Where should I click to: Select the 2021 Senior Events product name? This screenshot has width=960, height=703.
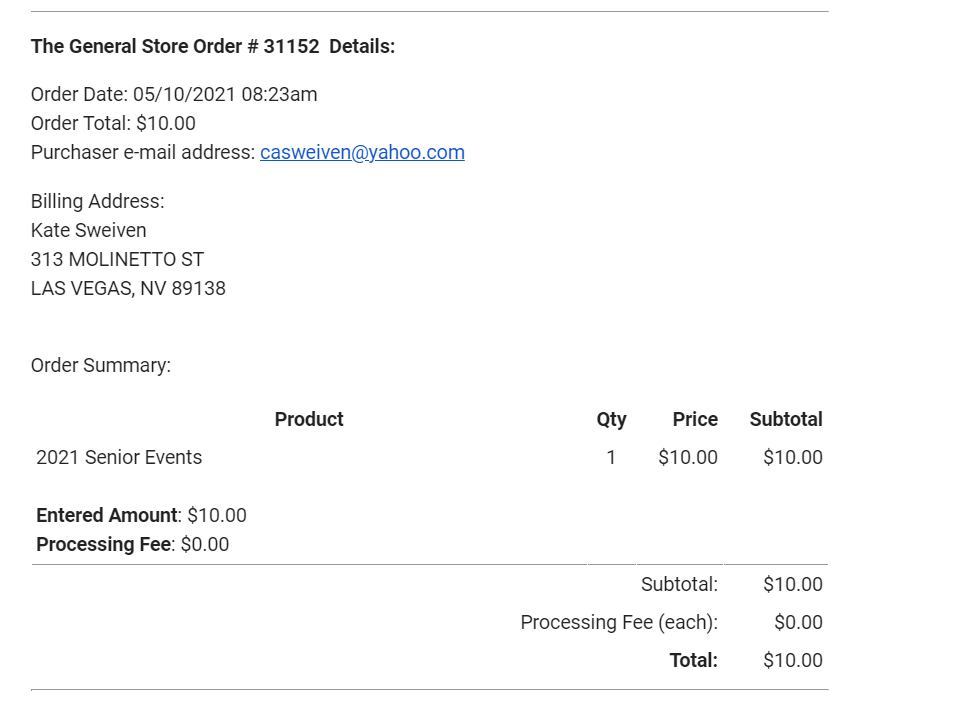coord(119,458)
